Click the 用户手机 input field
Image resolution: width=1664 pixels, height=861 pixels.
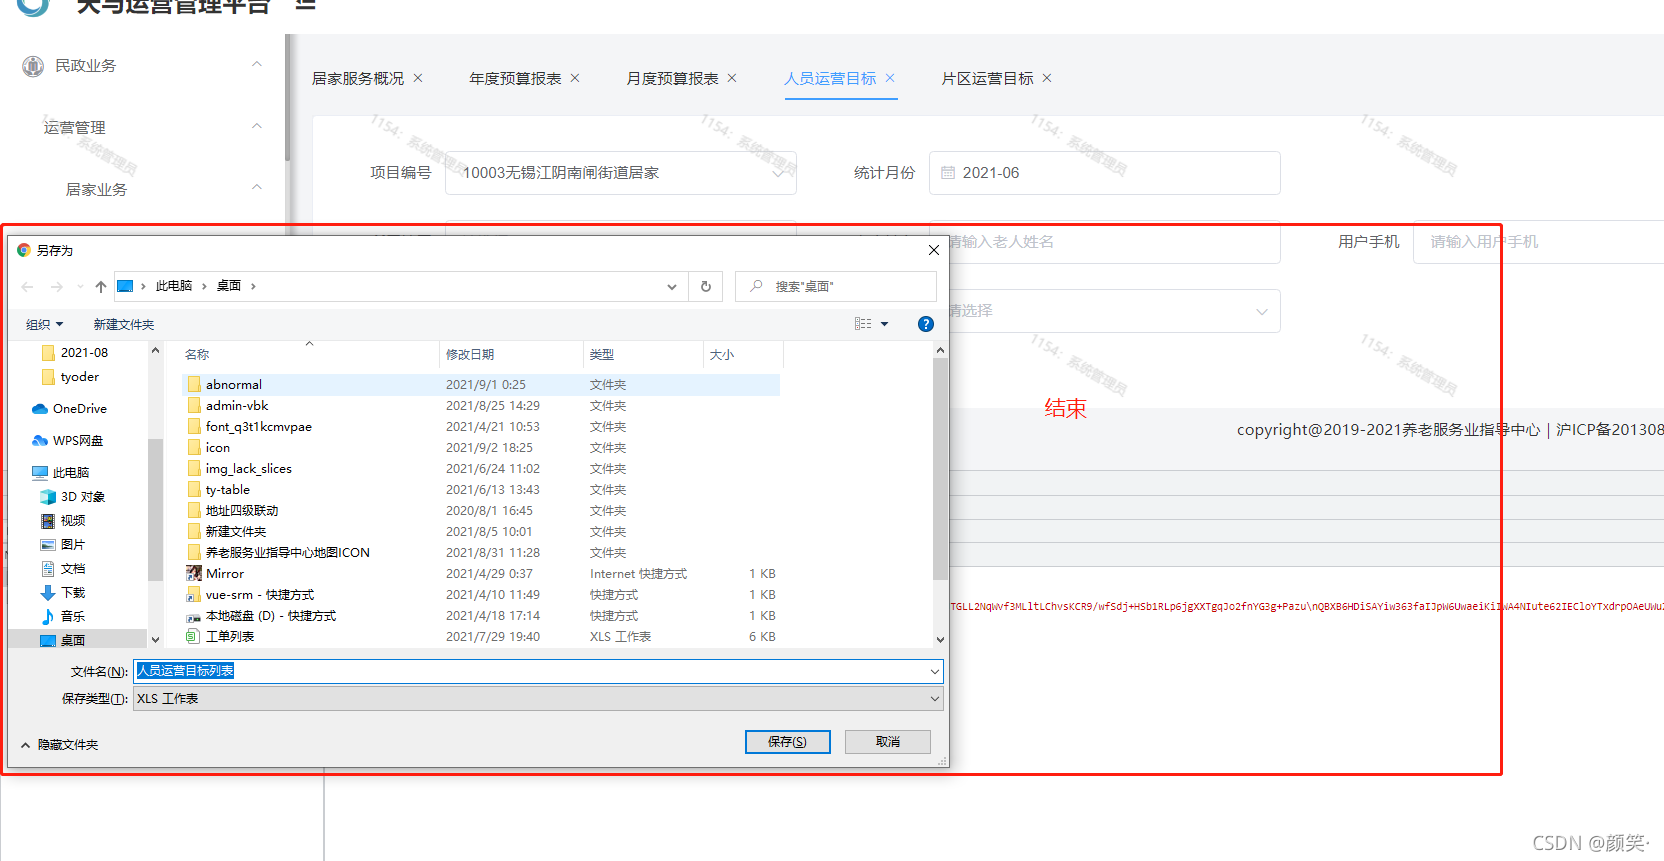[x=1538, y=242]
